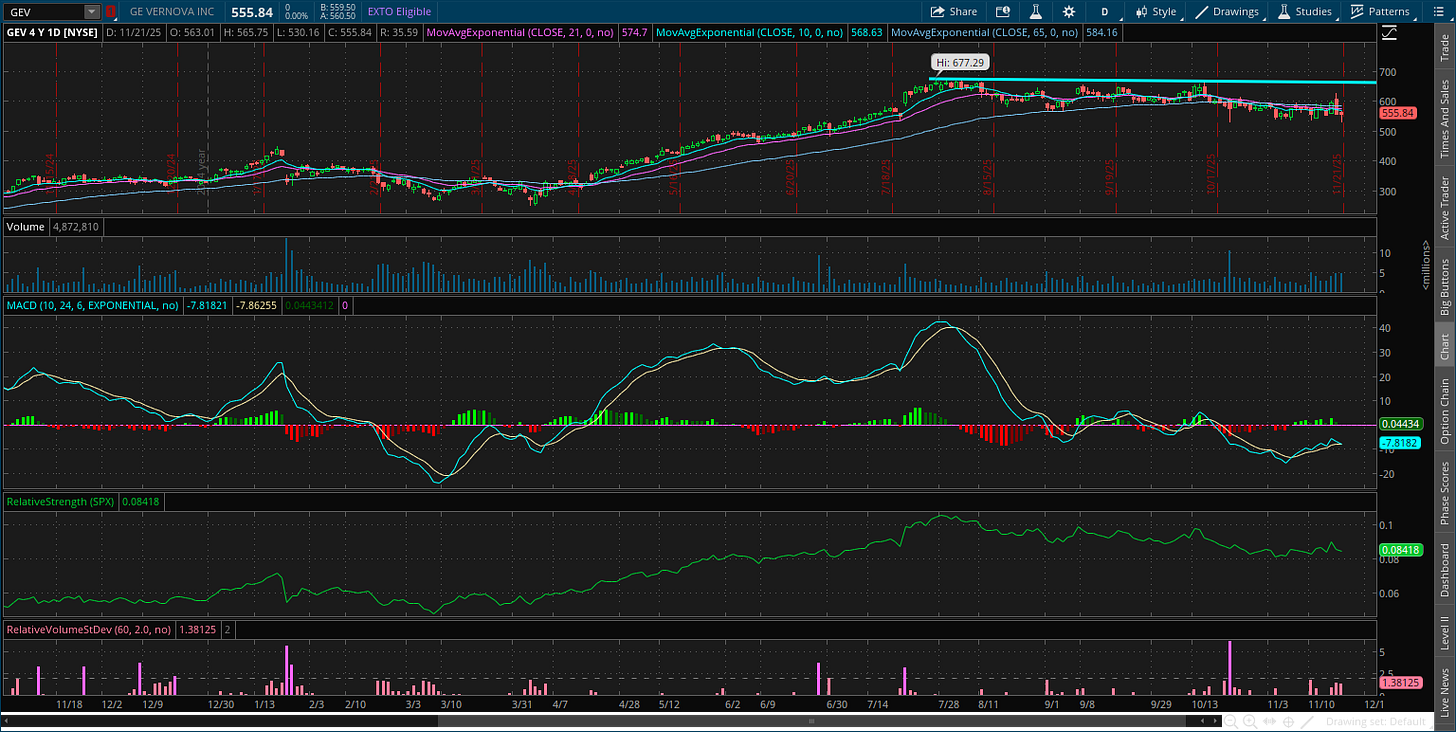The image size is (1456, 732).
Task: Open the Style dropdown menu
Action: tap(1155, 12)
